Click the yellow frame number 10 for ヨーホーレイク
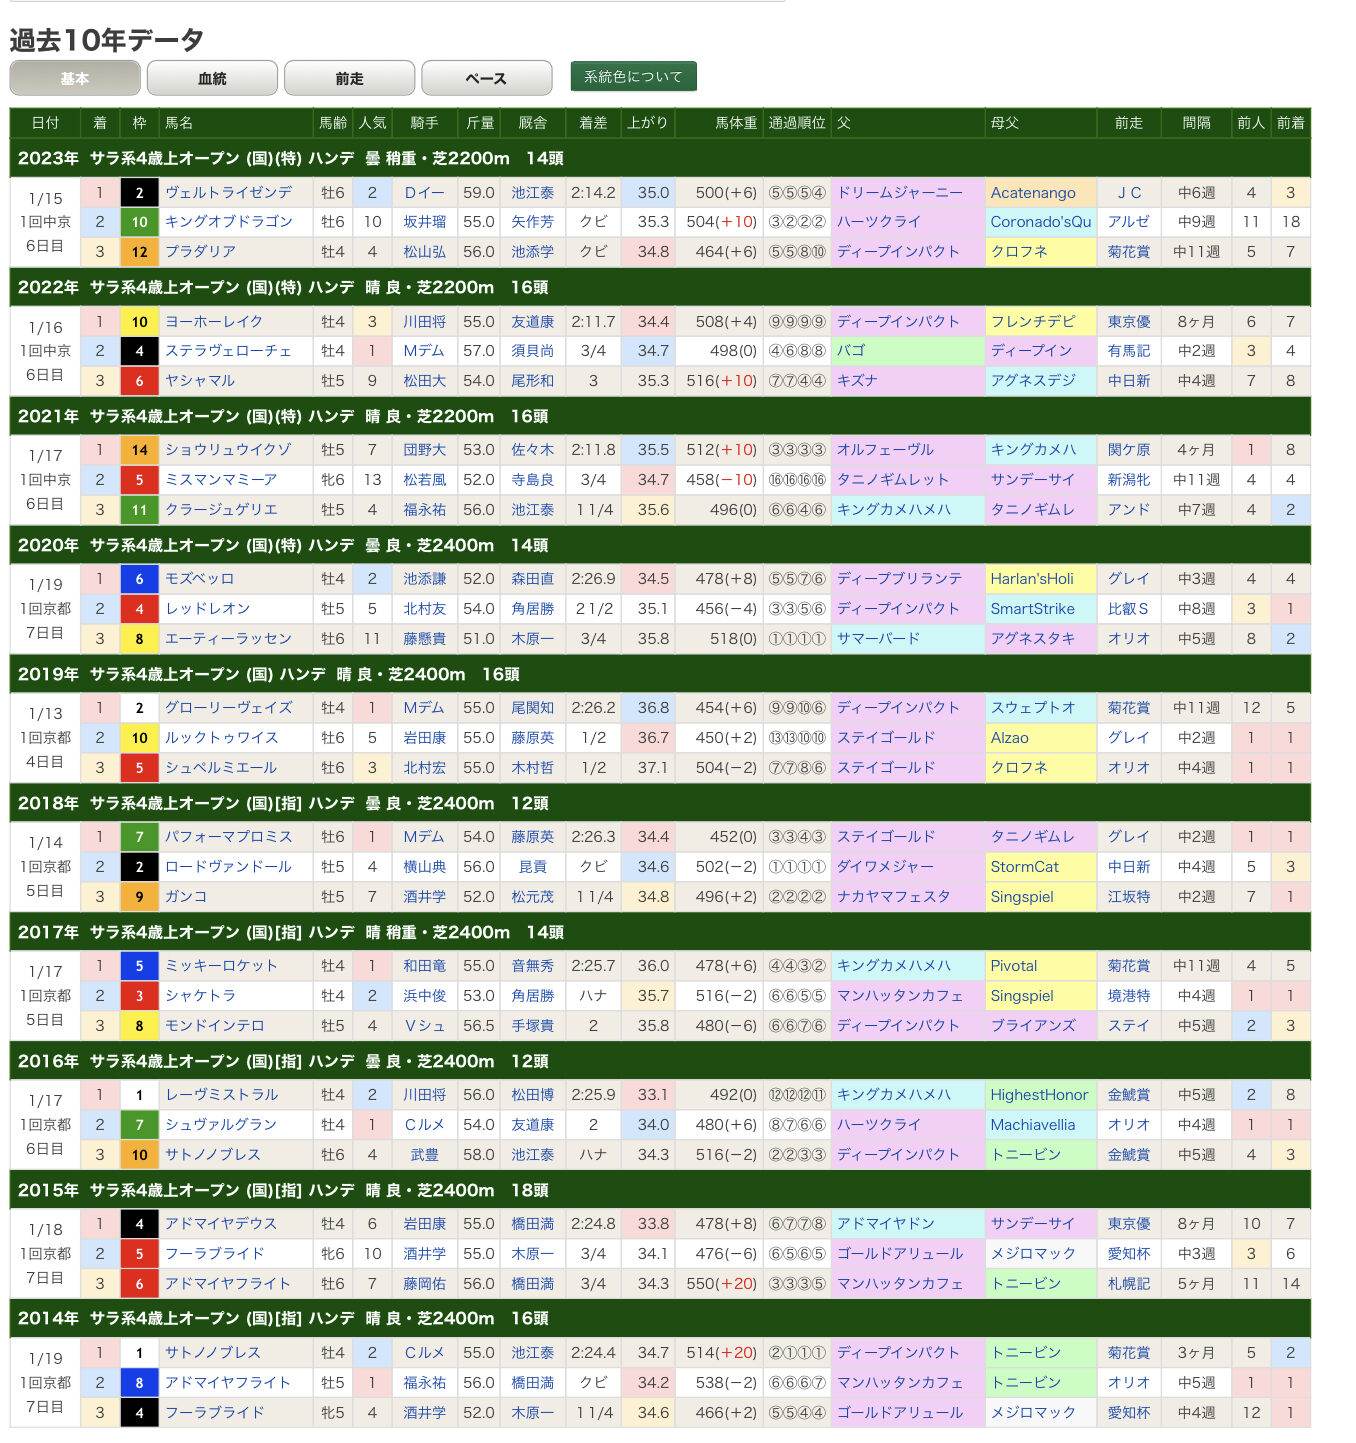The image size is (1356, 1443). (139, 322)
